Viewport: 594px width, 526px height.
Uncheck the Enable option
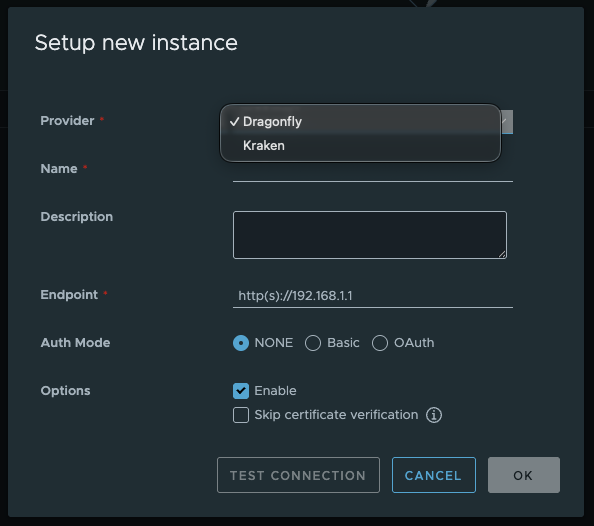pos(241,391)
